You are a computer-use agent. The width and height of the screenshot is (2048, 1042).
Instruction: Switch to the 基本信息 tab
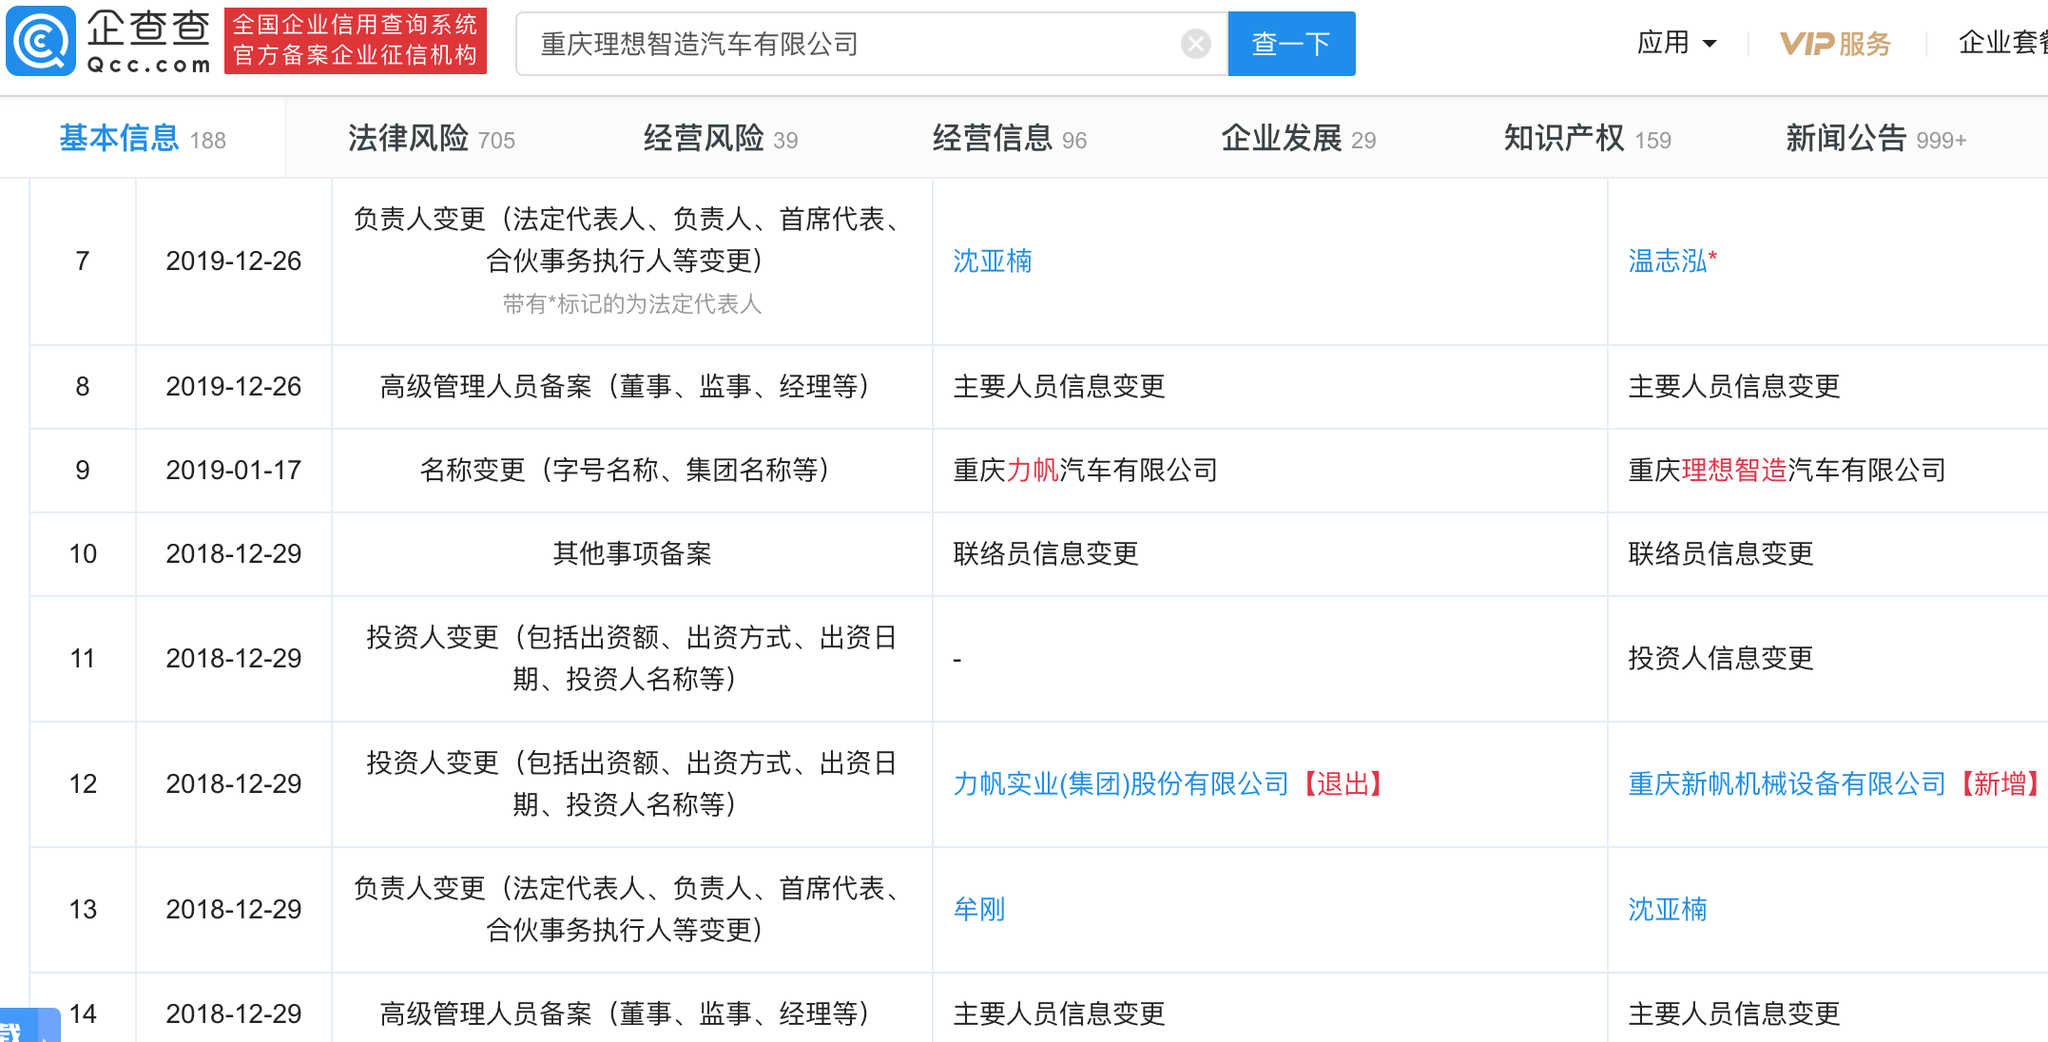[x=143, y=139]
